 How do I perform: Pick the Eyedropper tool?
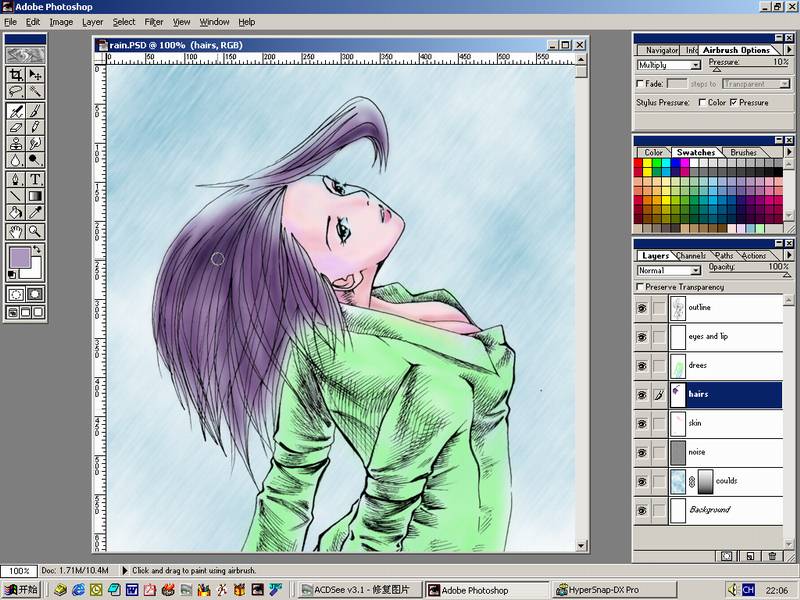[x=35, y=212]
